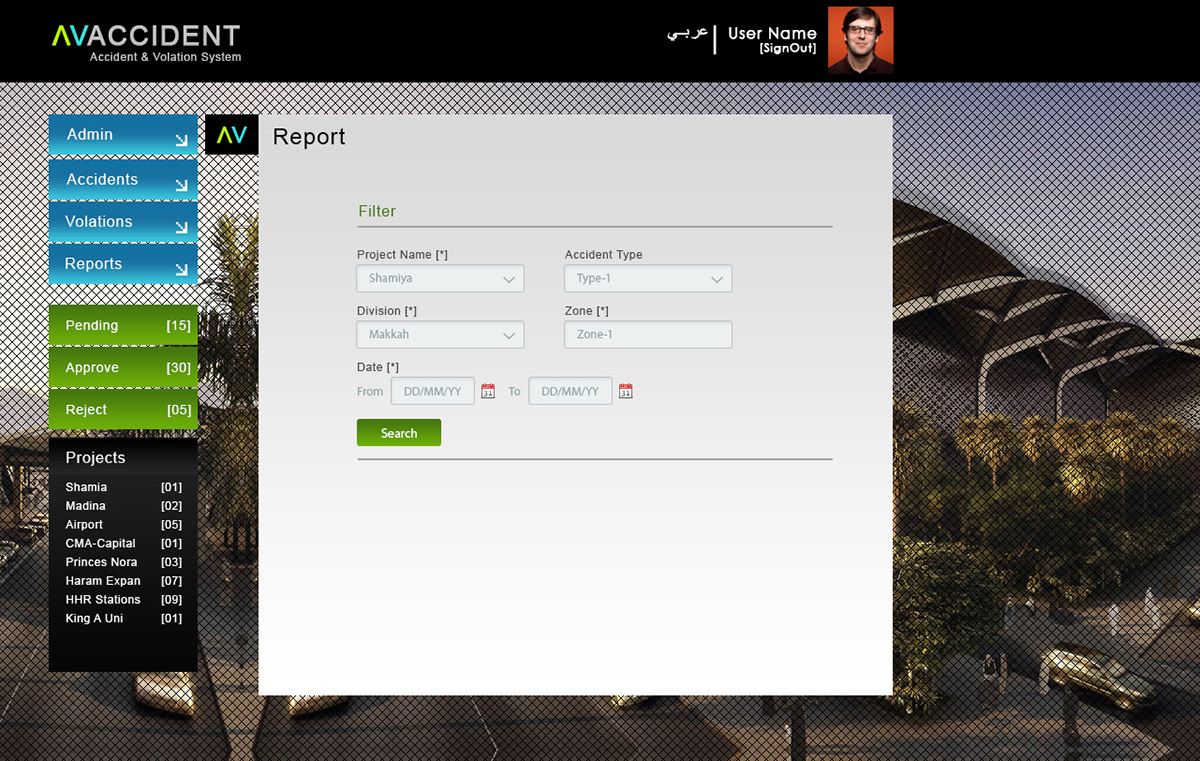Open the Project Name dropdown

(x=440, y=279)
